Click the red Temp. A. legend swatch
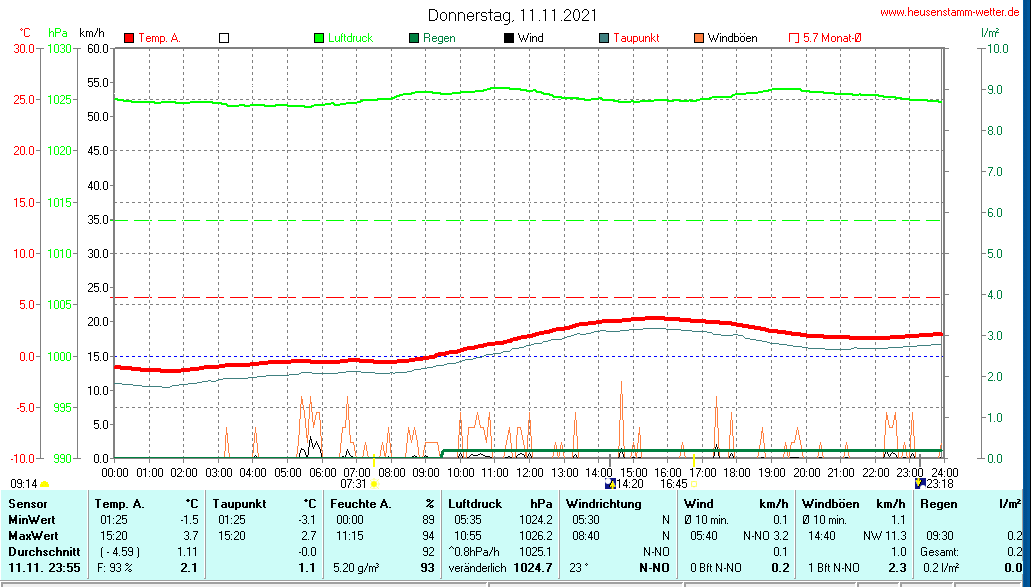 click(x=129, y=38)
